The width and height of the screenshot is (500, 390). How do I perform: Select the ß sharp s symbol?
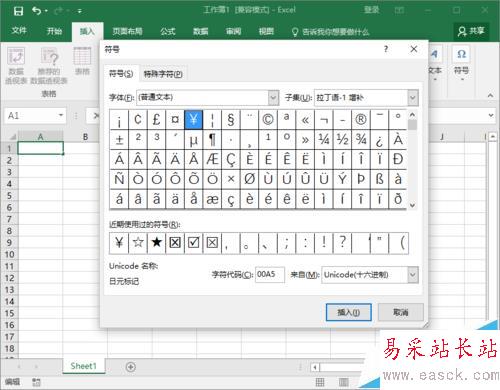tap(379, 179)
